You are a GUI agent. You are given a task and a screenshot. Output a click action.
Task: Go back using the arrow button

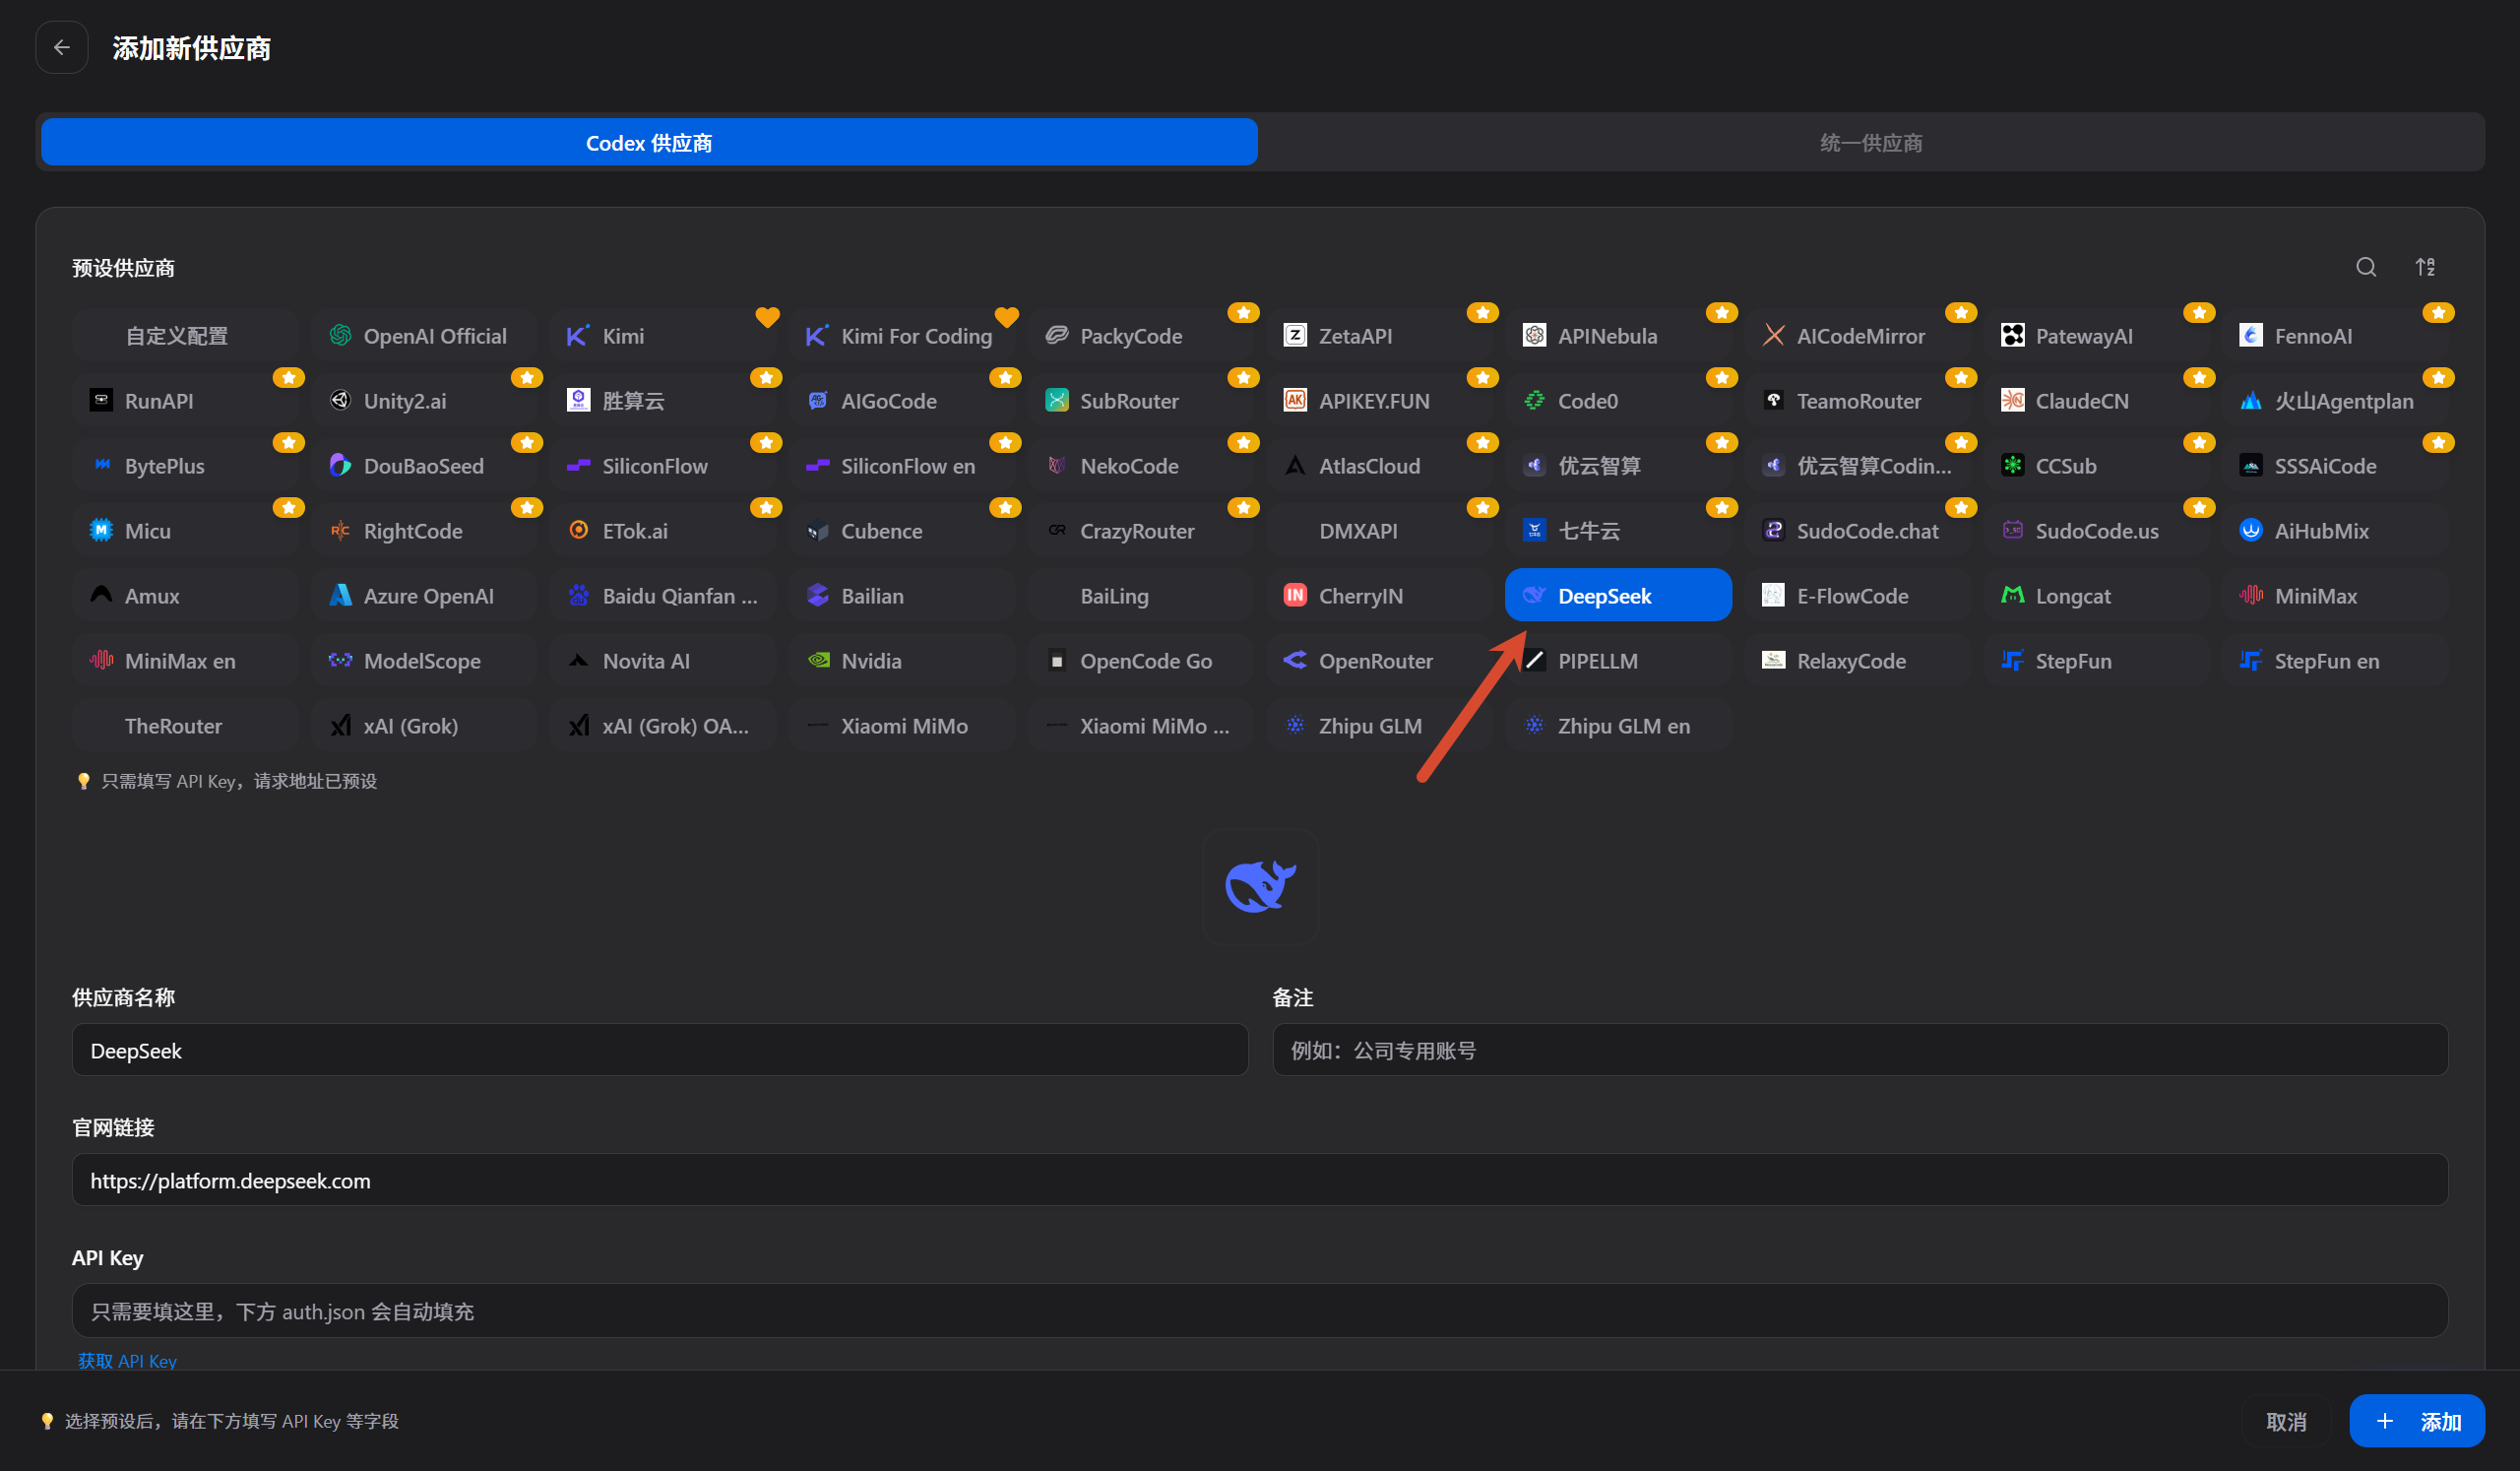61,47
